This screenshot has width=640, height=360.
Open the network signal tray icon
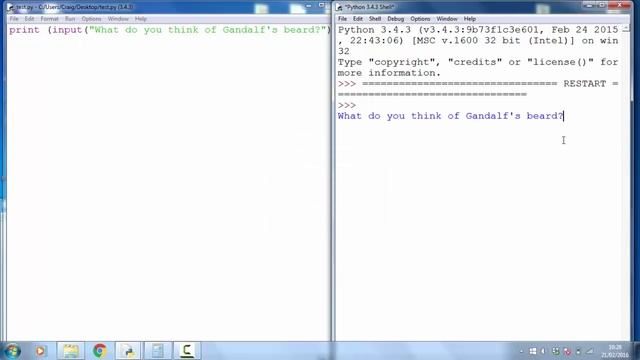point(590,351)
